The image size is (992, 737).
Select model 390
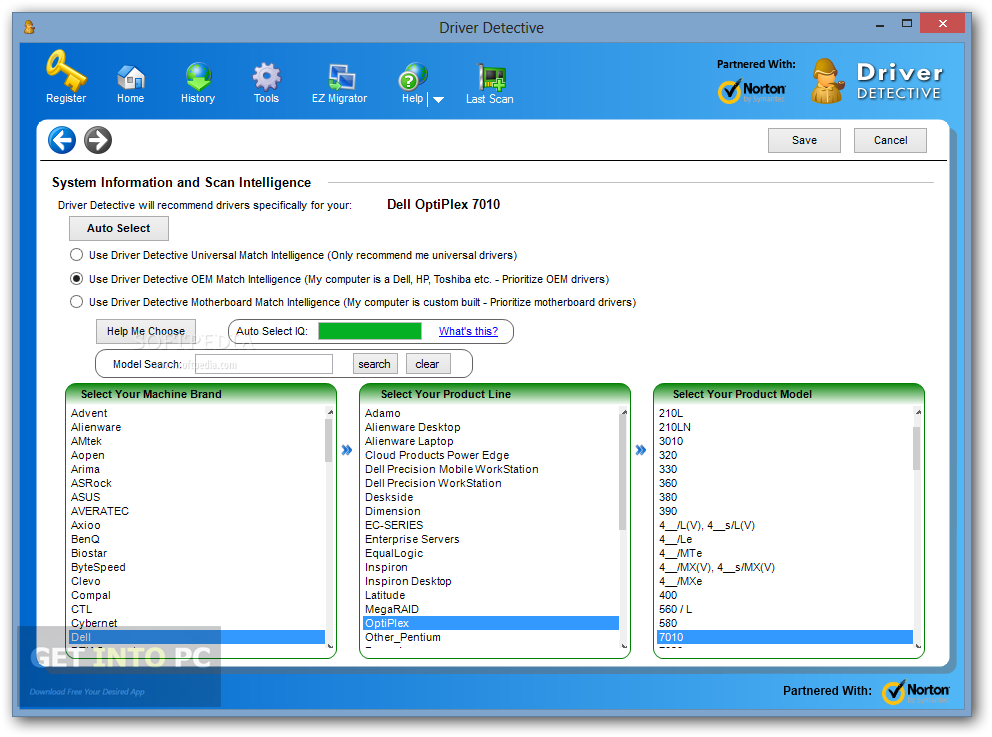coord(667,511)
